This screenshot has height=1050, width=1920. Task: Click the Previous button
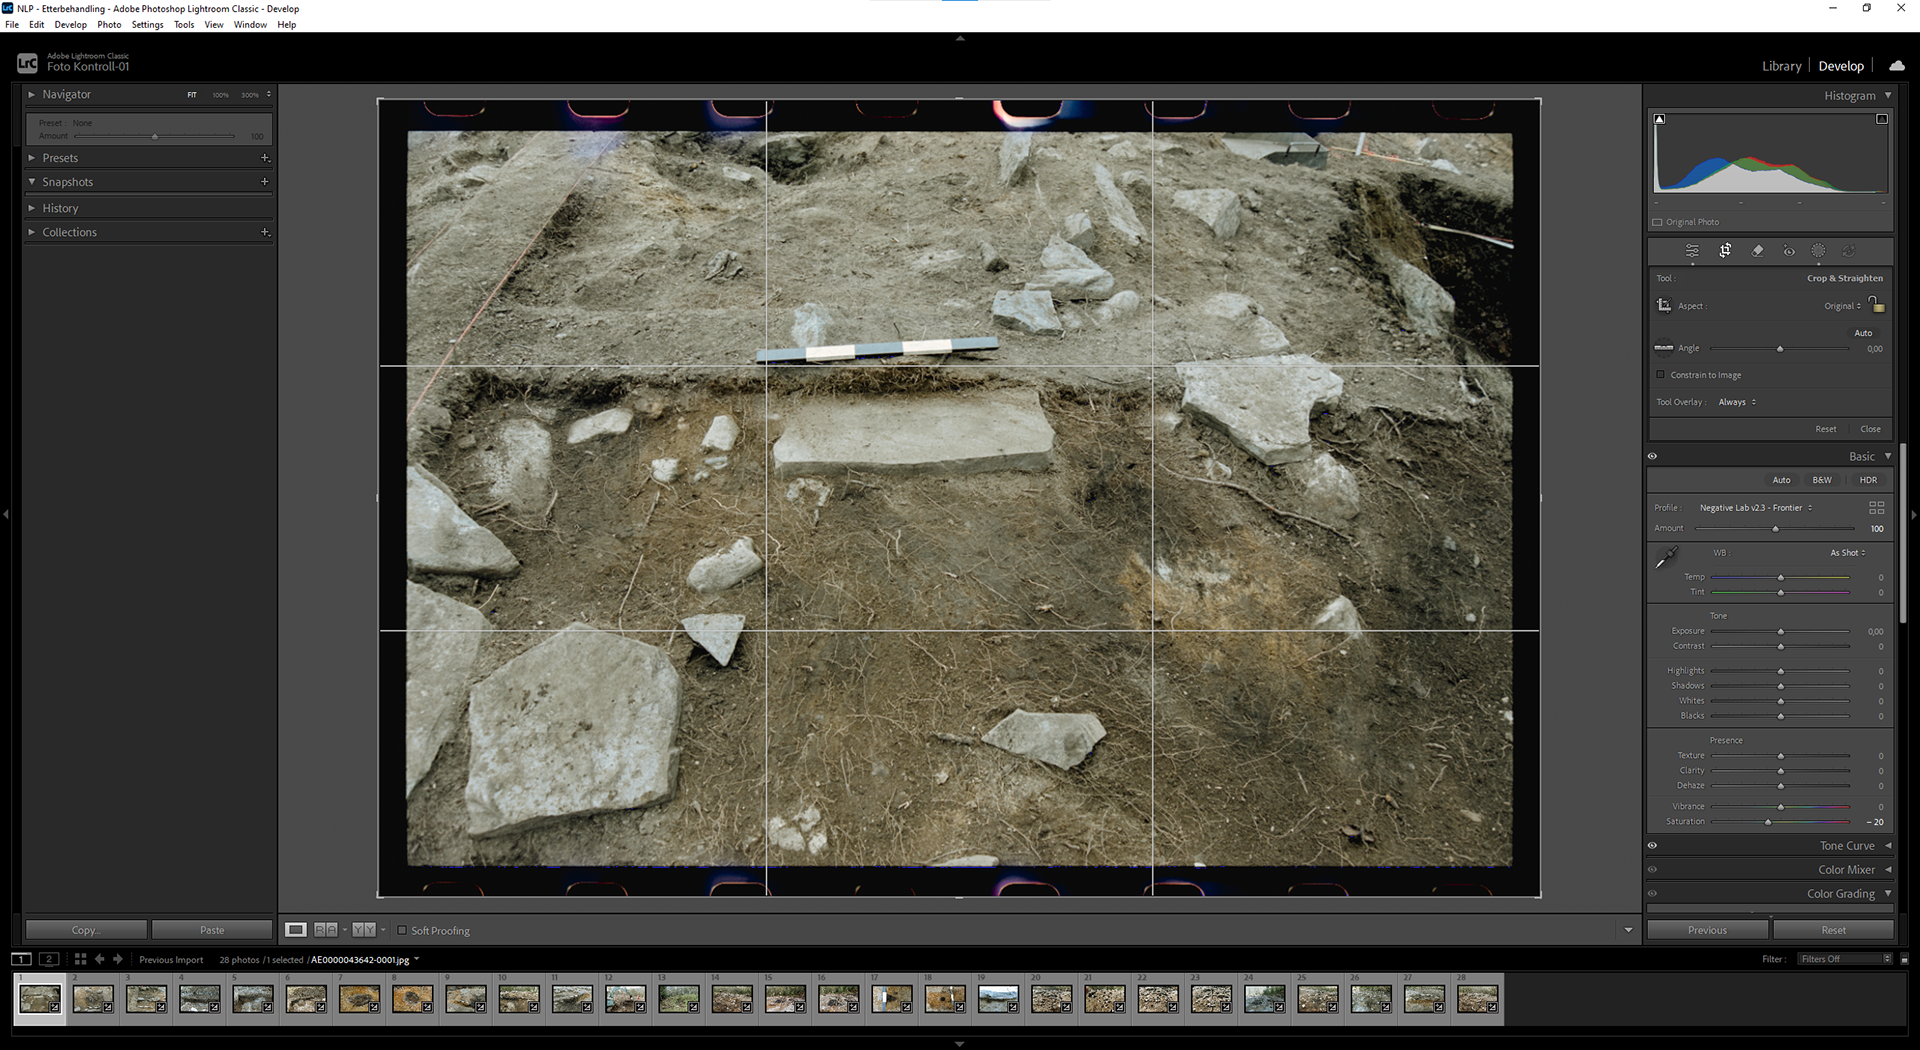1707,930
